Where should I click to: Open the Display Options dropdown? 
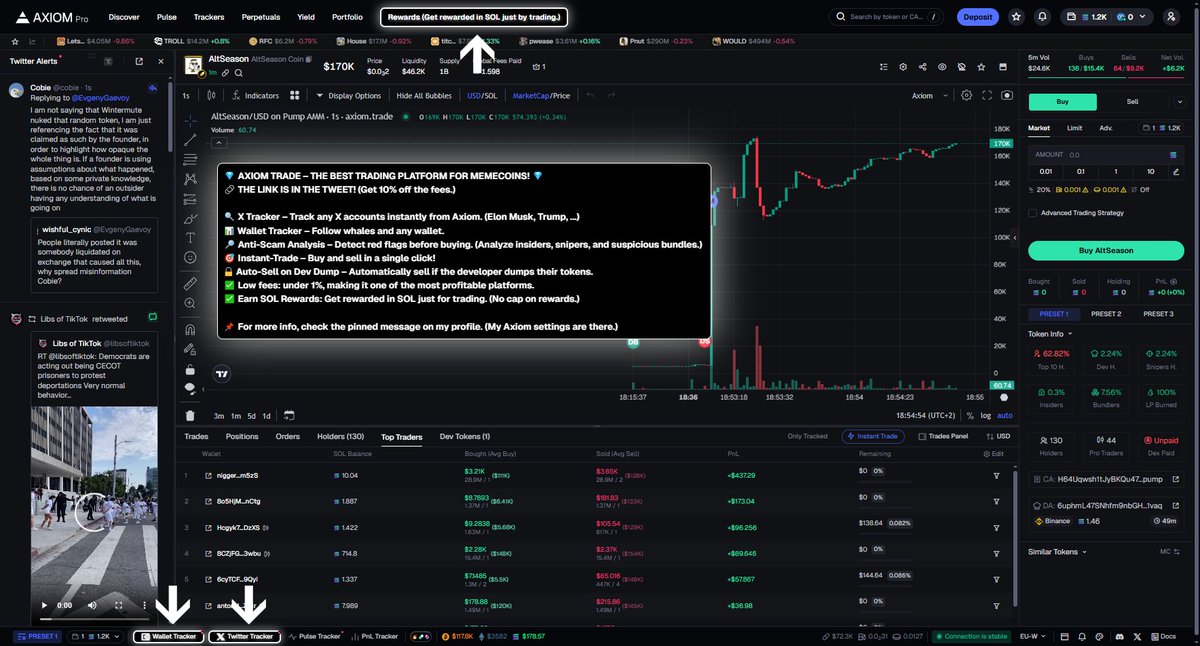coord(349,96)
